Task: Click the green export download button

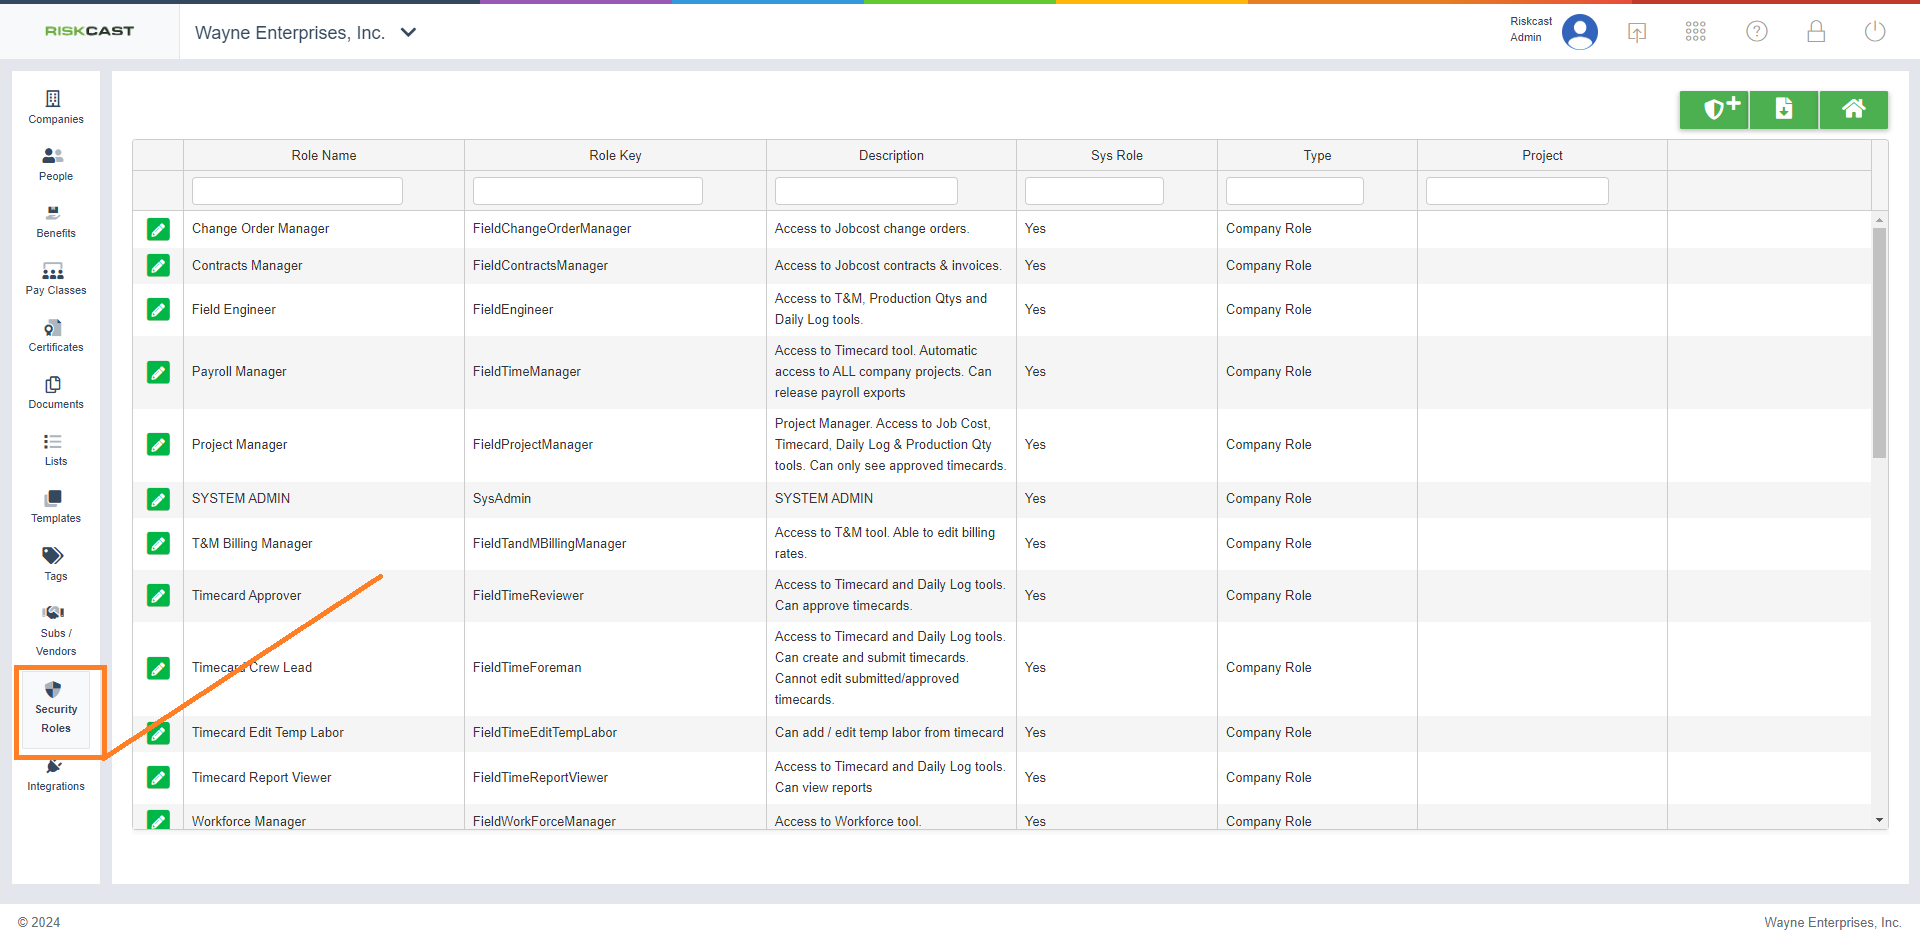Action: pyautogui.click(x=1784, y=109)
